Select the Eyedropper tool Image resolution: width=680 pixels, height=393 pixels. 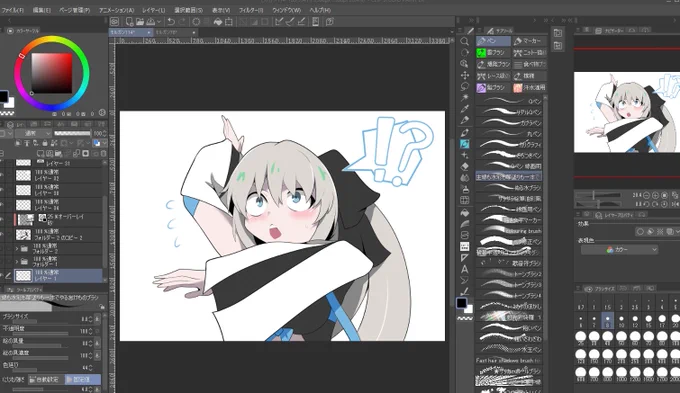(464, 109)
